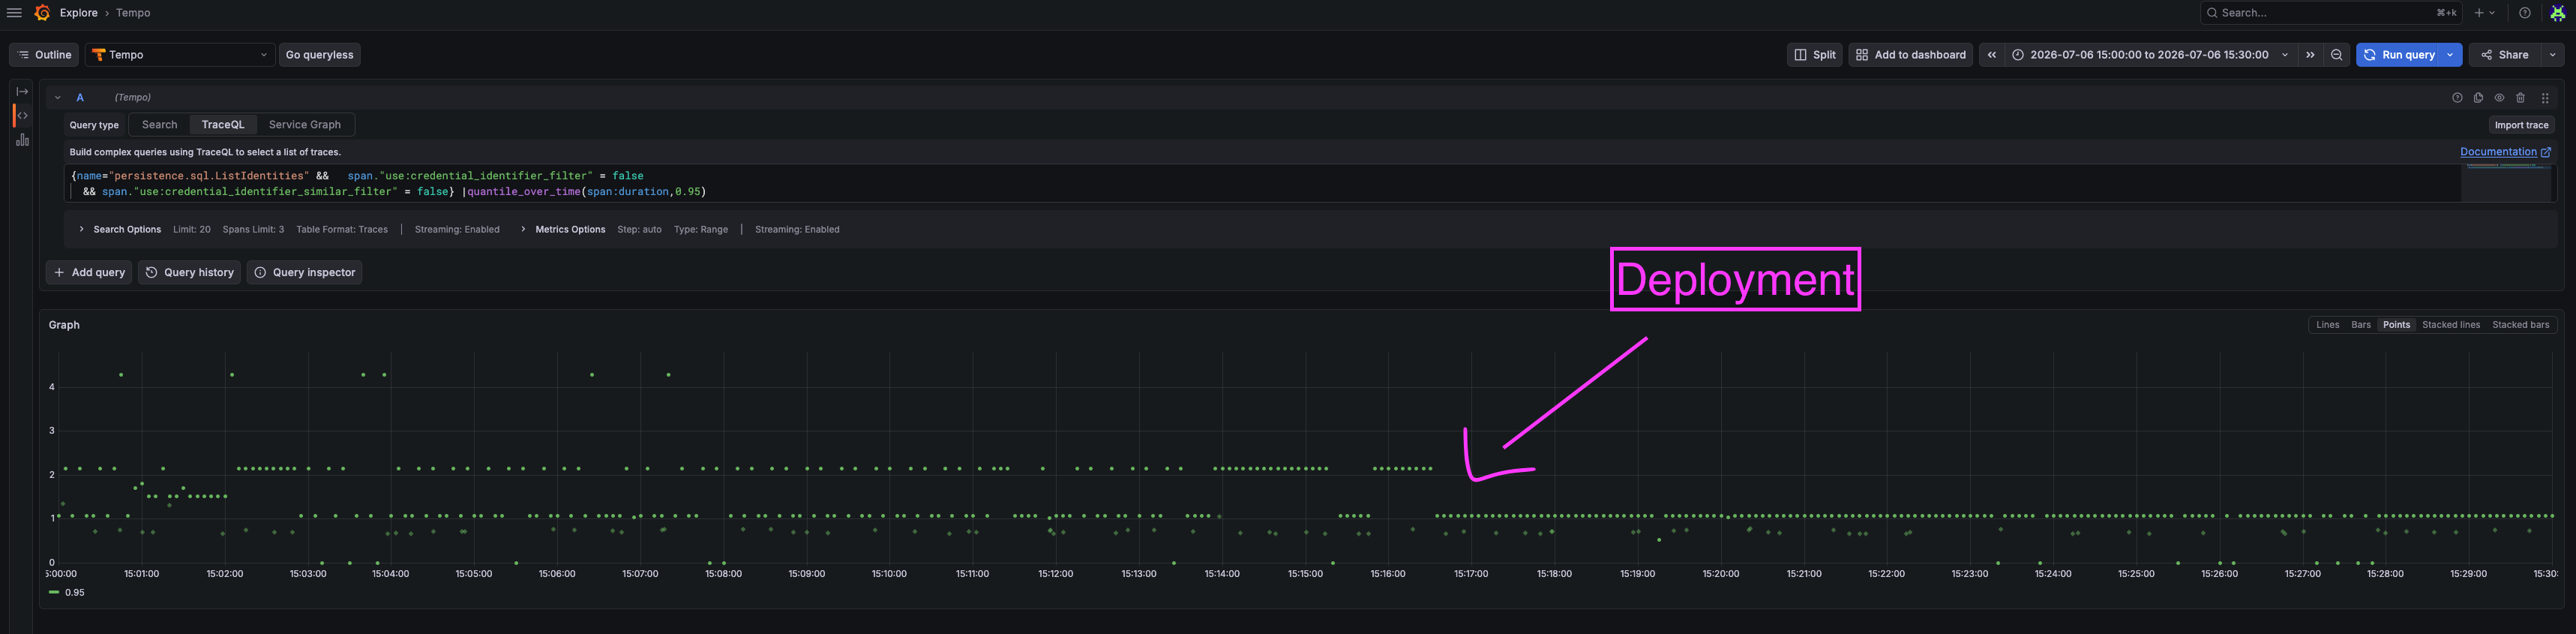
Task: Show data source help for query A
Action: tap(2457, 98)
